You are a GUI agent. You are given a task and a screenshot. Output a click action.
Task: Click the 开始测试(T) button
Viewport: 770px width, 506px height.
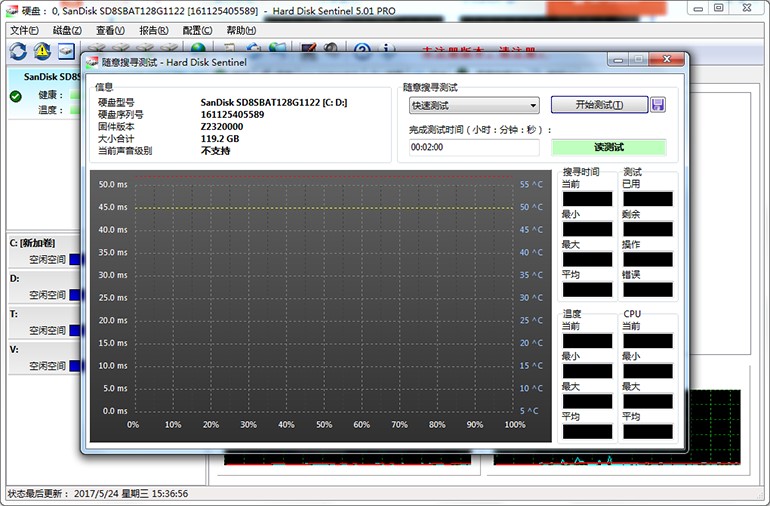click(598, 105)
